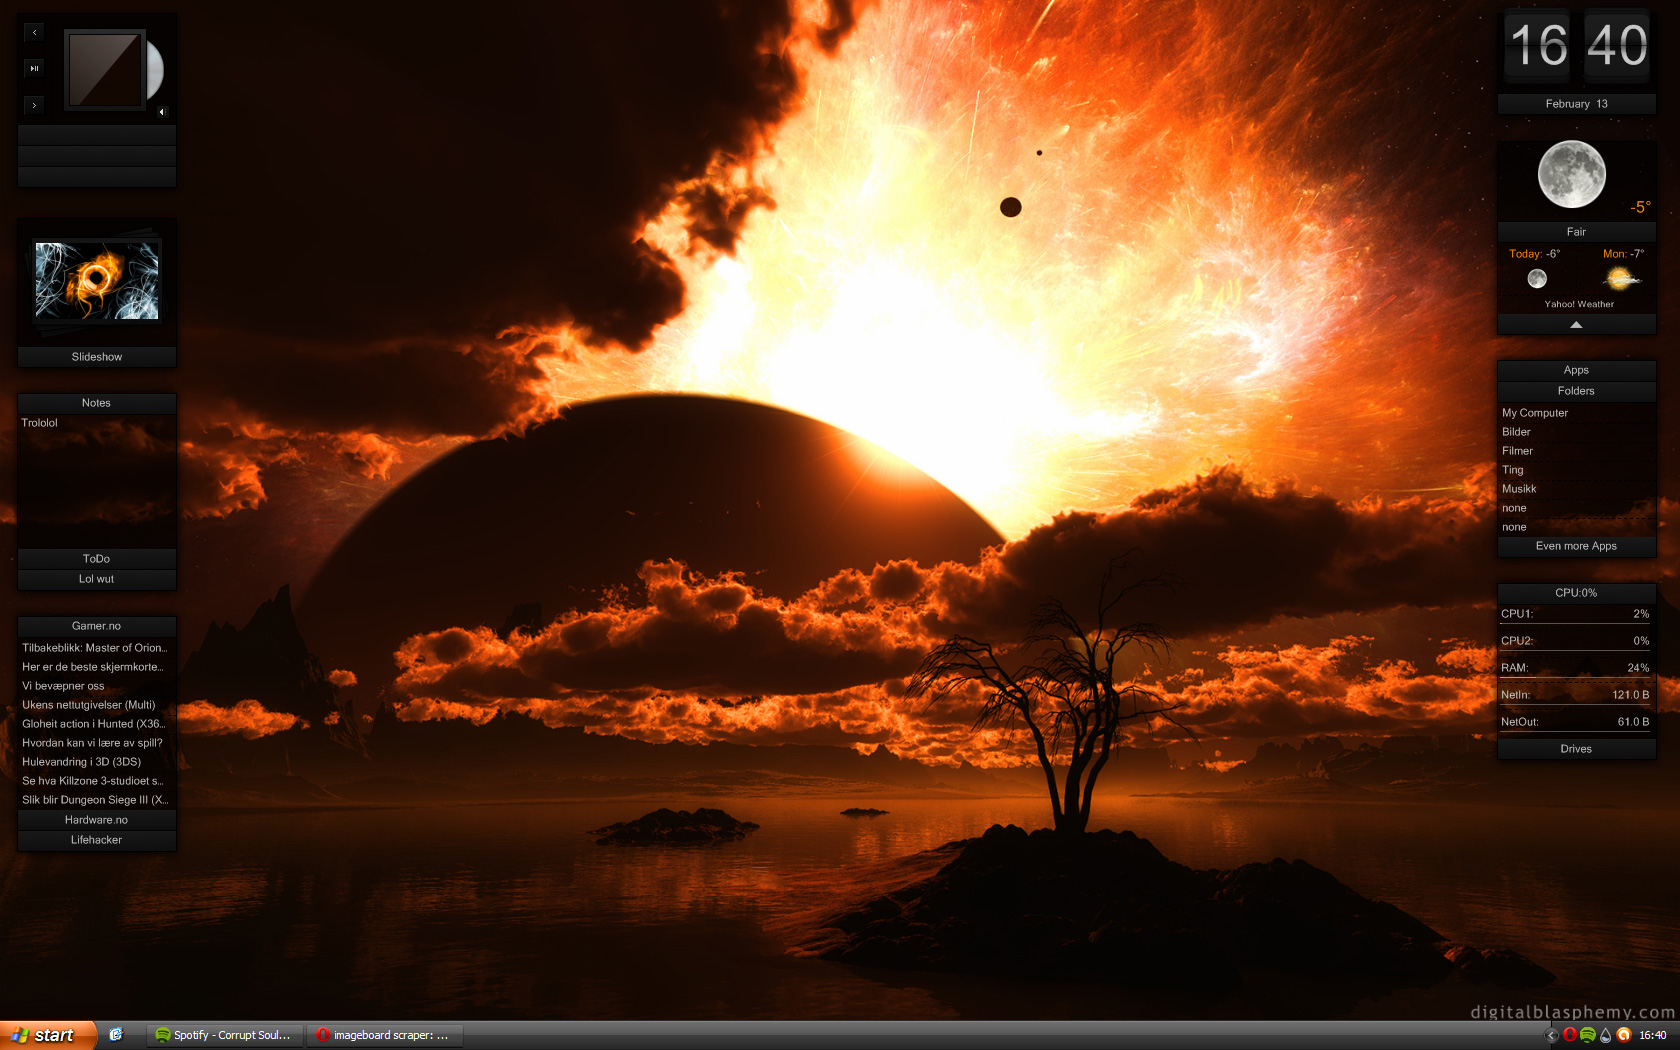This screenshot has width=1680, height=1050.
Task: Click the CPU1 usage meter
Action: [x=1576, y=614]
